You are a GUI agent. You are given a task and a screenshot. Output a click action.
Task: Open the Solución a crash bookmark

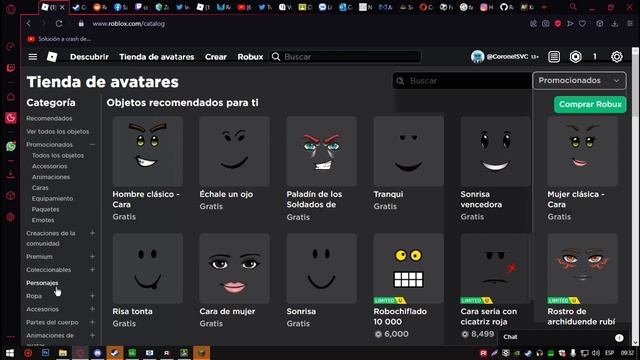[x=60, y=39]
